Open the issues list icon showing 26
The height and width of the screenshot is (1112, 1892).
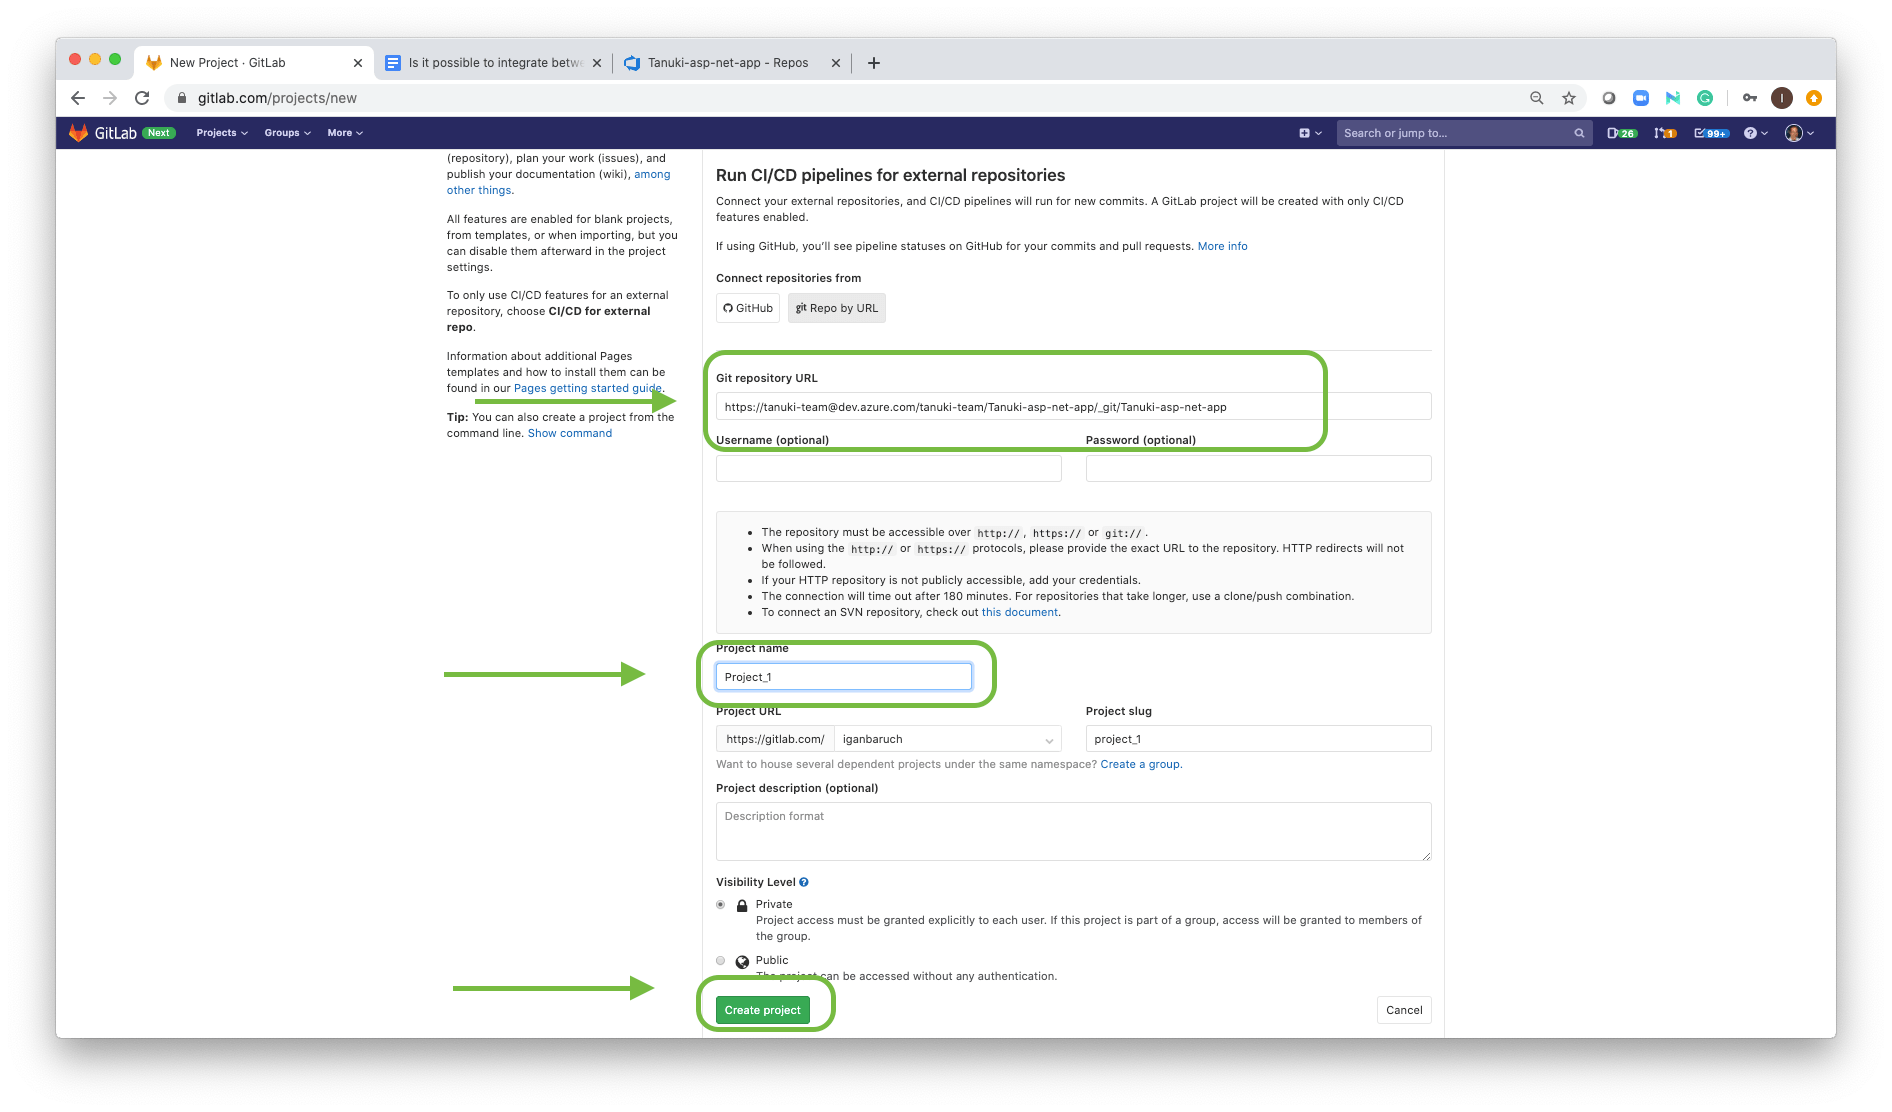tap(1620, 132)
